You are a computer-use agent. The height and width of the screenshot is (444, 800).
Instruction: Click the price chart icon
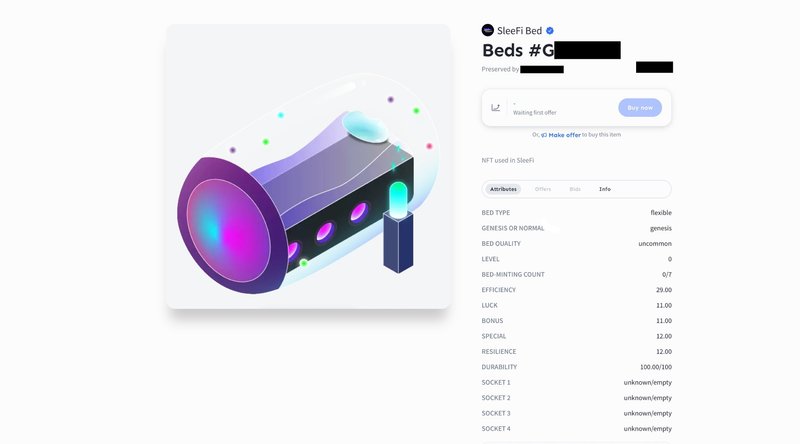point(495,107)
